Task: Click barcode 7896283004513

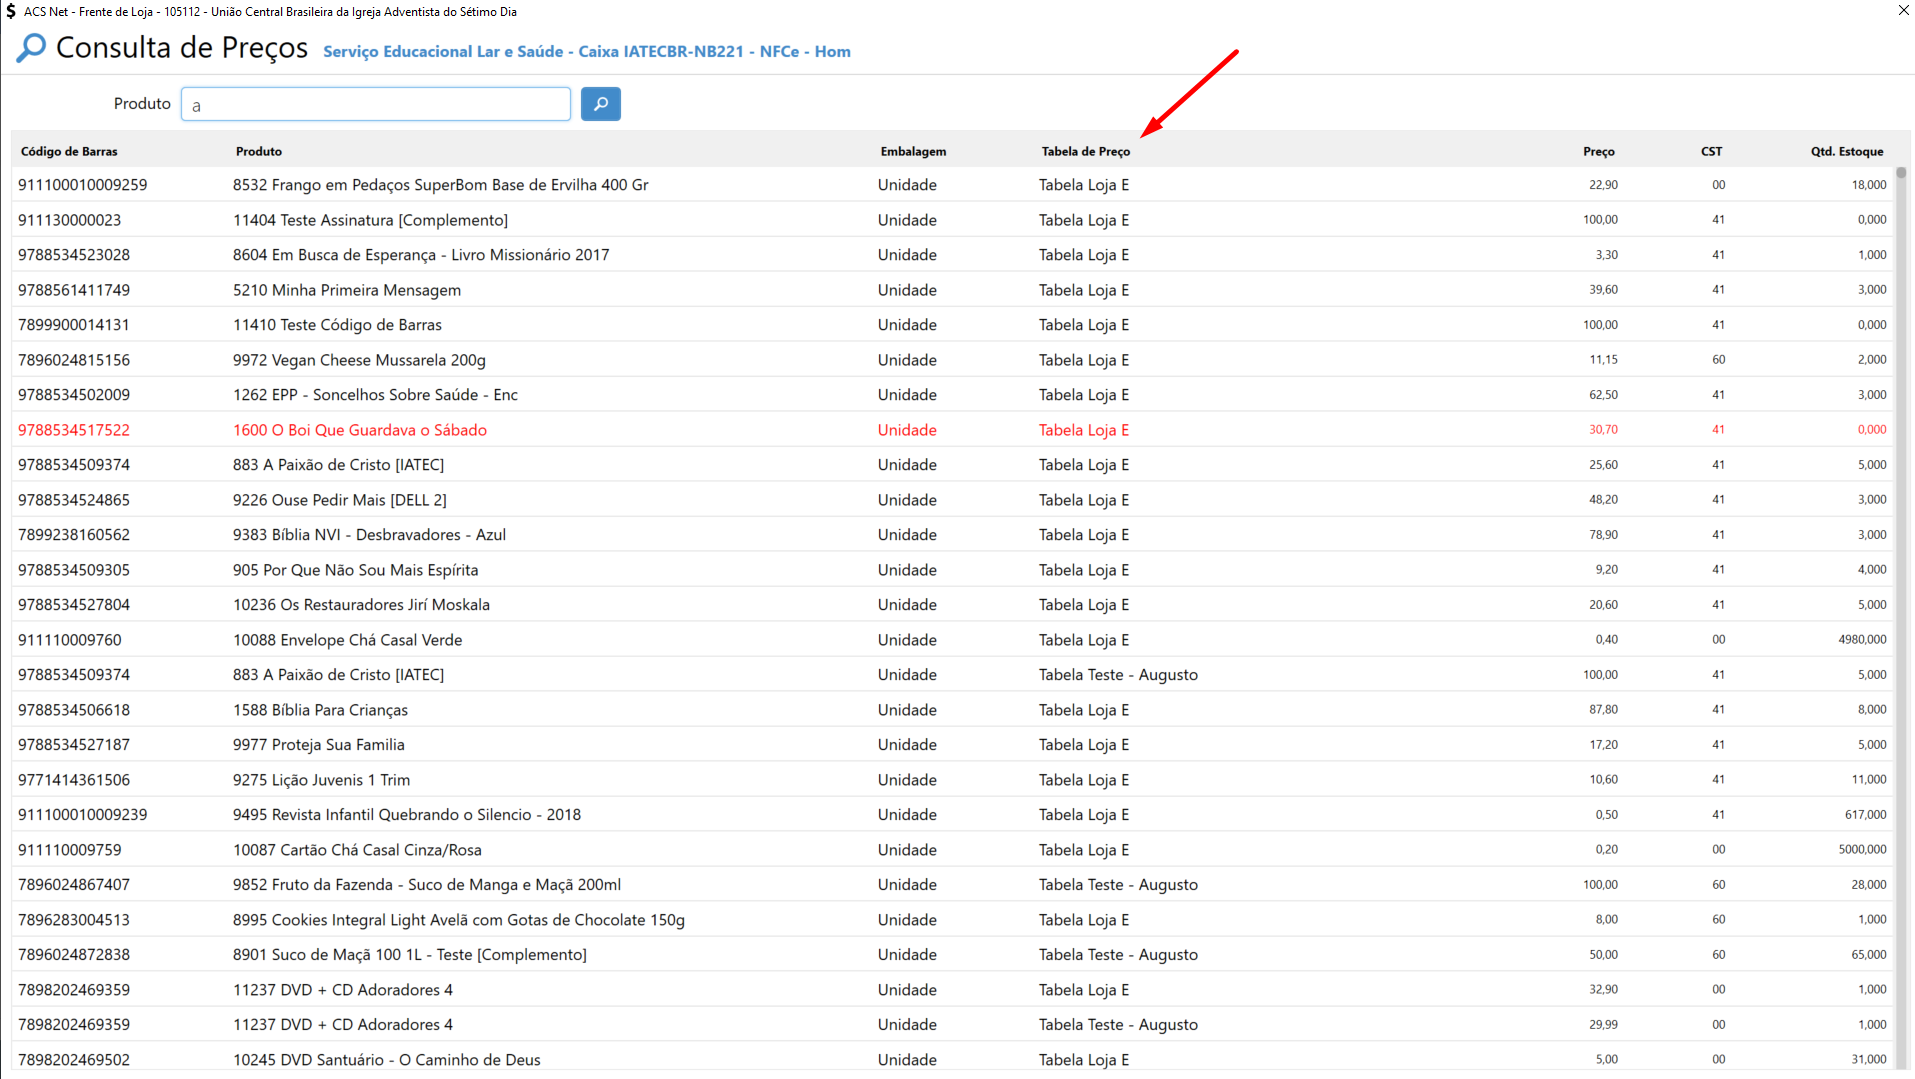Action: 74,920
